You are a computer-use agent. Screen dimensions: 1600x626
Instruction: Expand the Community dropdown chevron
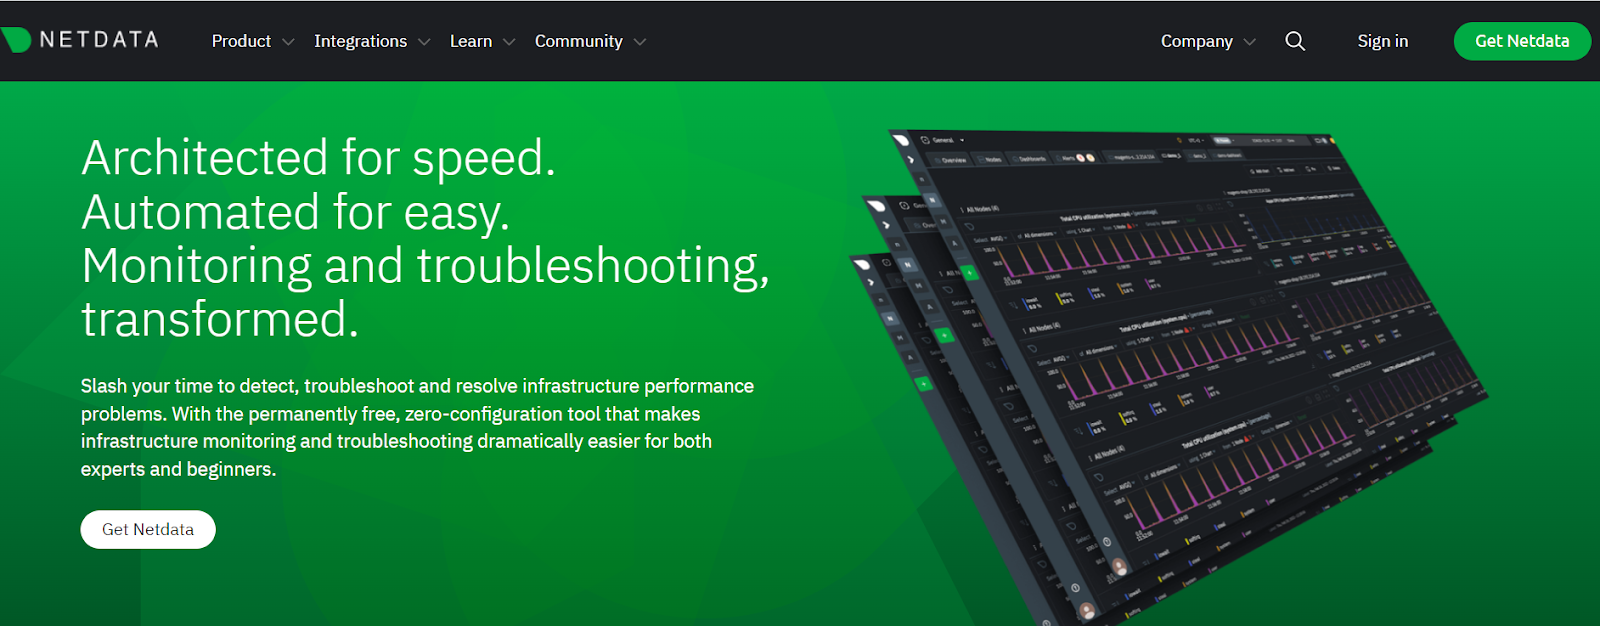click(640, 42)
